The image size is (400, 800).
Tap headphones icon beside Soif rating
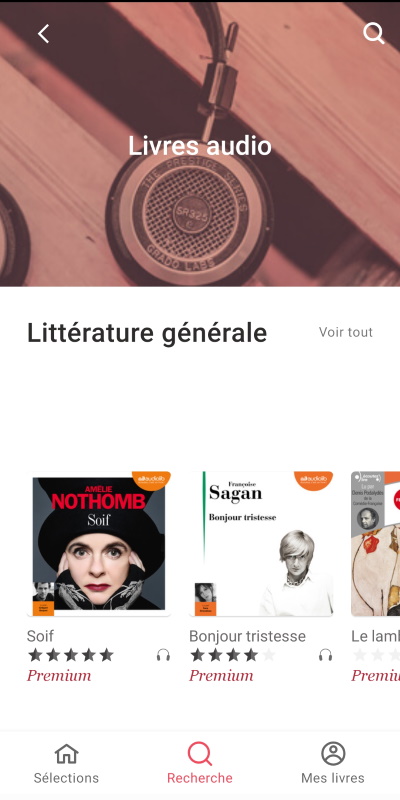(x=163, y=655)
